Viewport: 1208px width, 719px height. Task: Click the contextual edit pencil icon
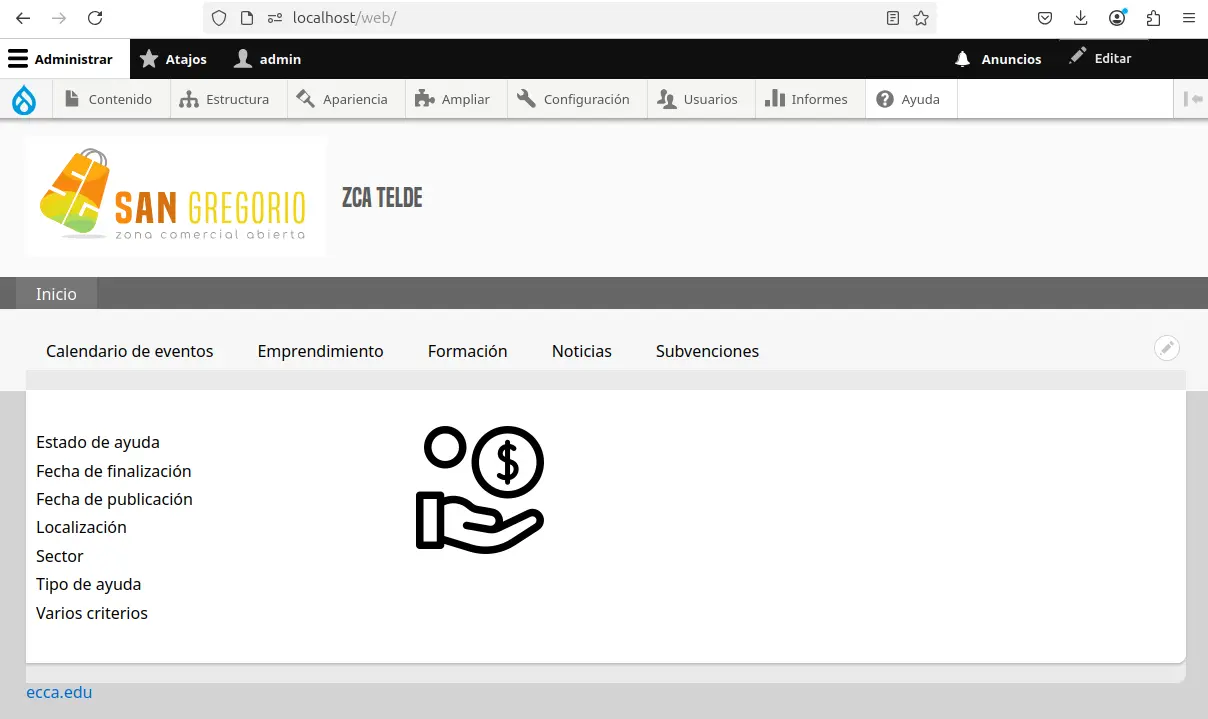pos(1166,348)
